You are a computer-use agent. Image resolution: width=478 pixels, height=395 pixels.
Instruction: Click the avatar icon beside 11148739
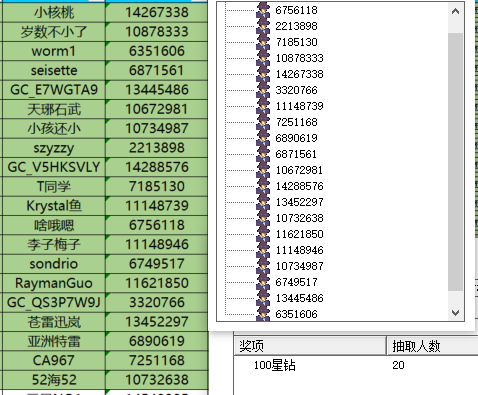pos(263,106)
